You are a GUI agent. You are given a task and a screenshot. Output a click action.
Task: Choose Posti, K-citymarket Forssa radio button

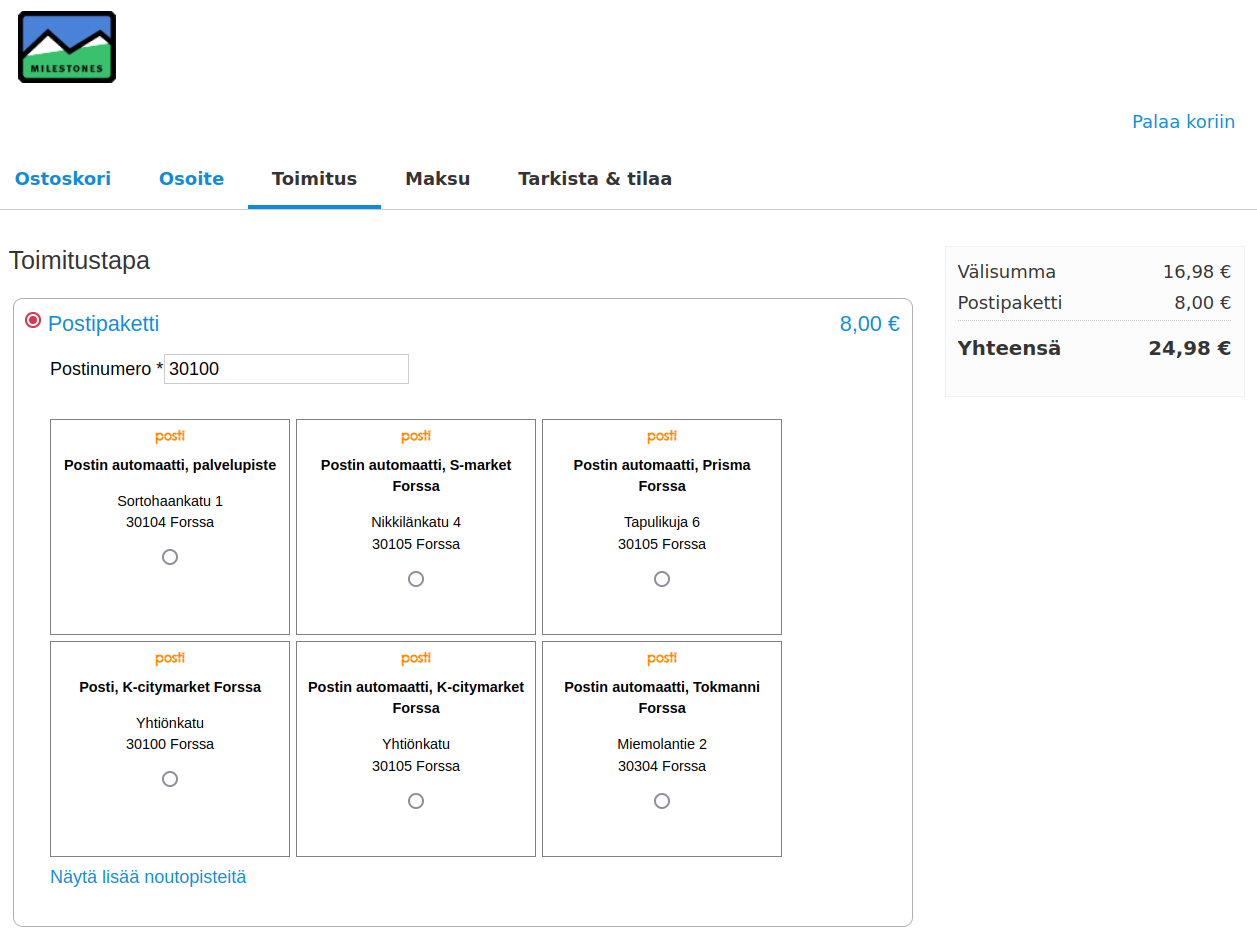click(170, 779)
